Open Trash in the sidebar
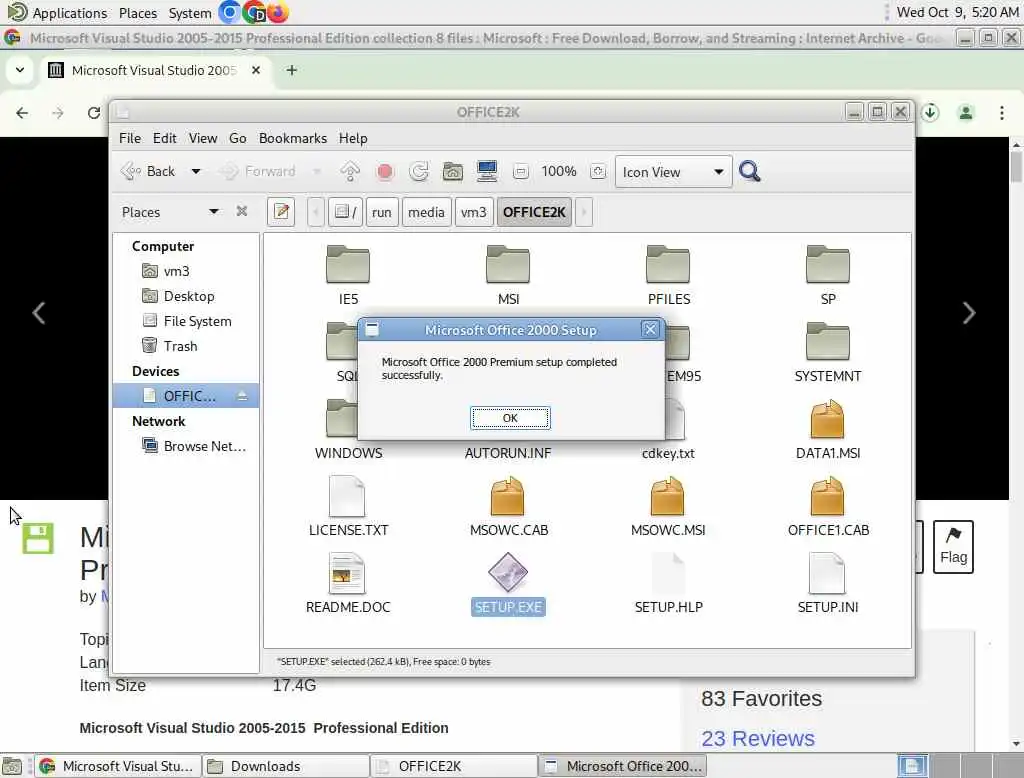 point(185,346)
